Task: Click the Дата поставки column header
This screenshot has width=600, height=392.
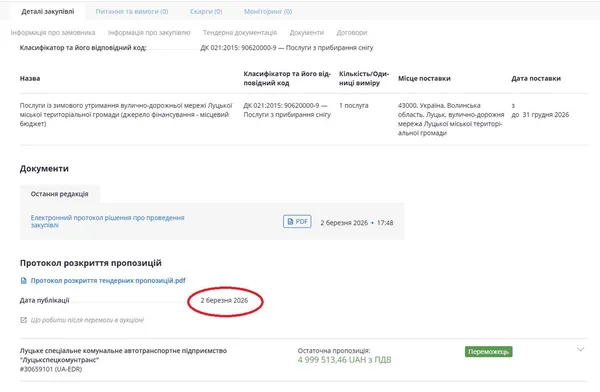Action: pos(536,78)
